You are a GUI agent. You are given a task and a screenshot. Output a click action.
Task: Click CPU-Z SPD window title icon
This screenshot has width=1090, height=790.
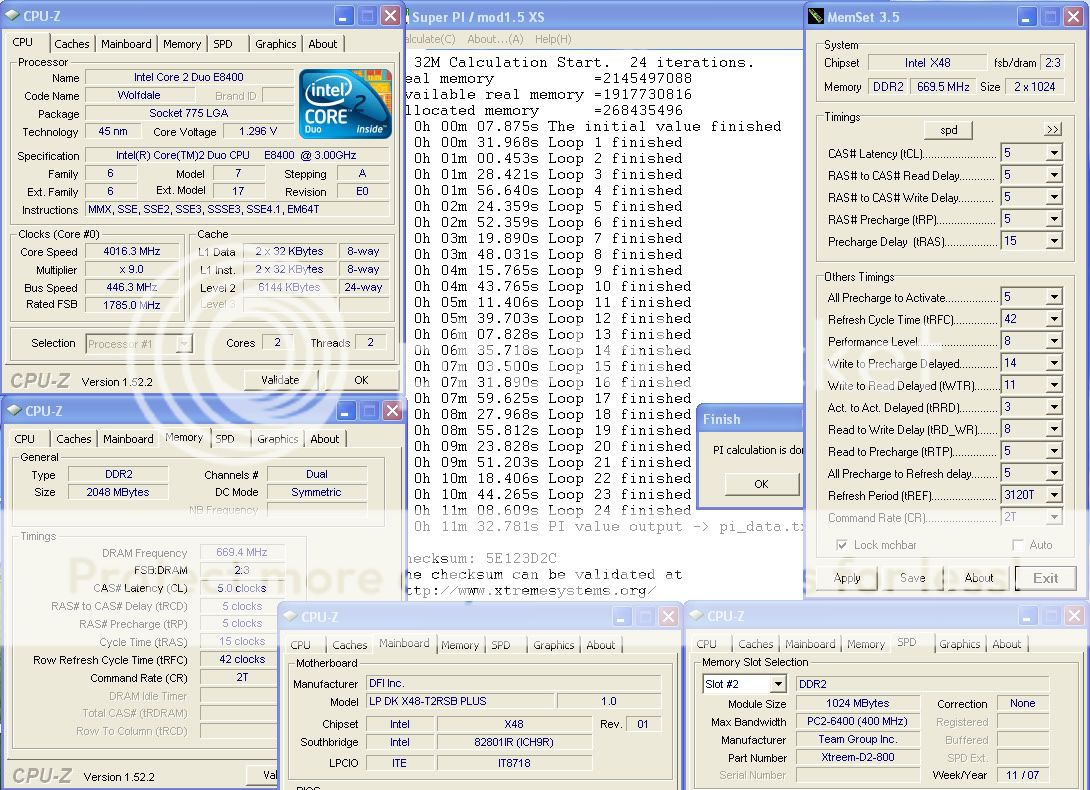pyautogui.click(x=697, y=615)
